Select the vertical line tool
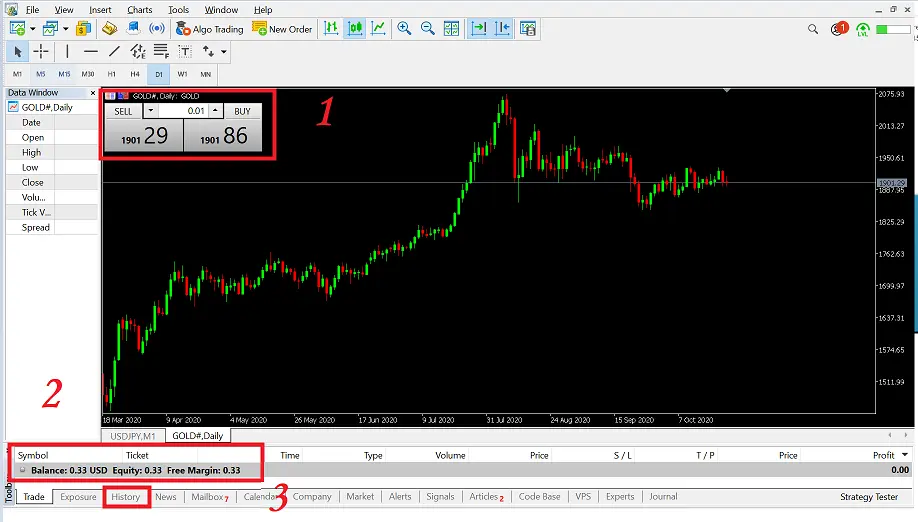 click(67, 52)
